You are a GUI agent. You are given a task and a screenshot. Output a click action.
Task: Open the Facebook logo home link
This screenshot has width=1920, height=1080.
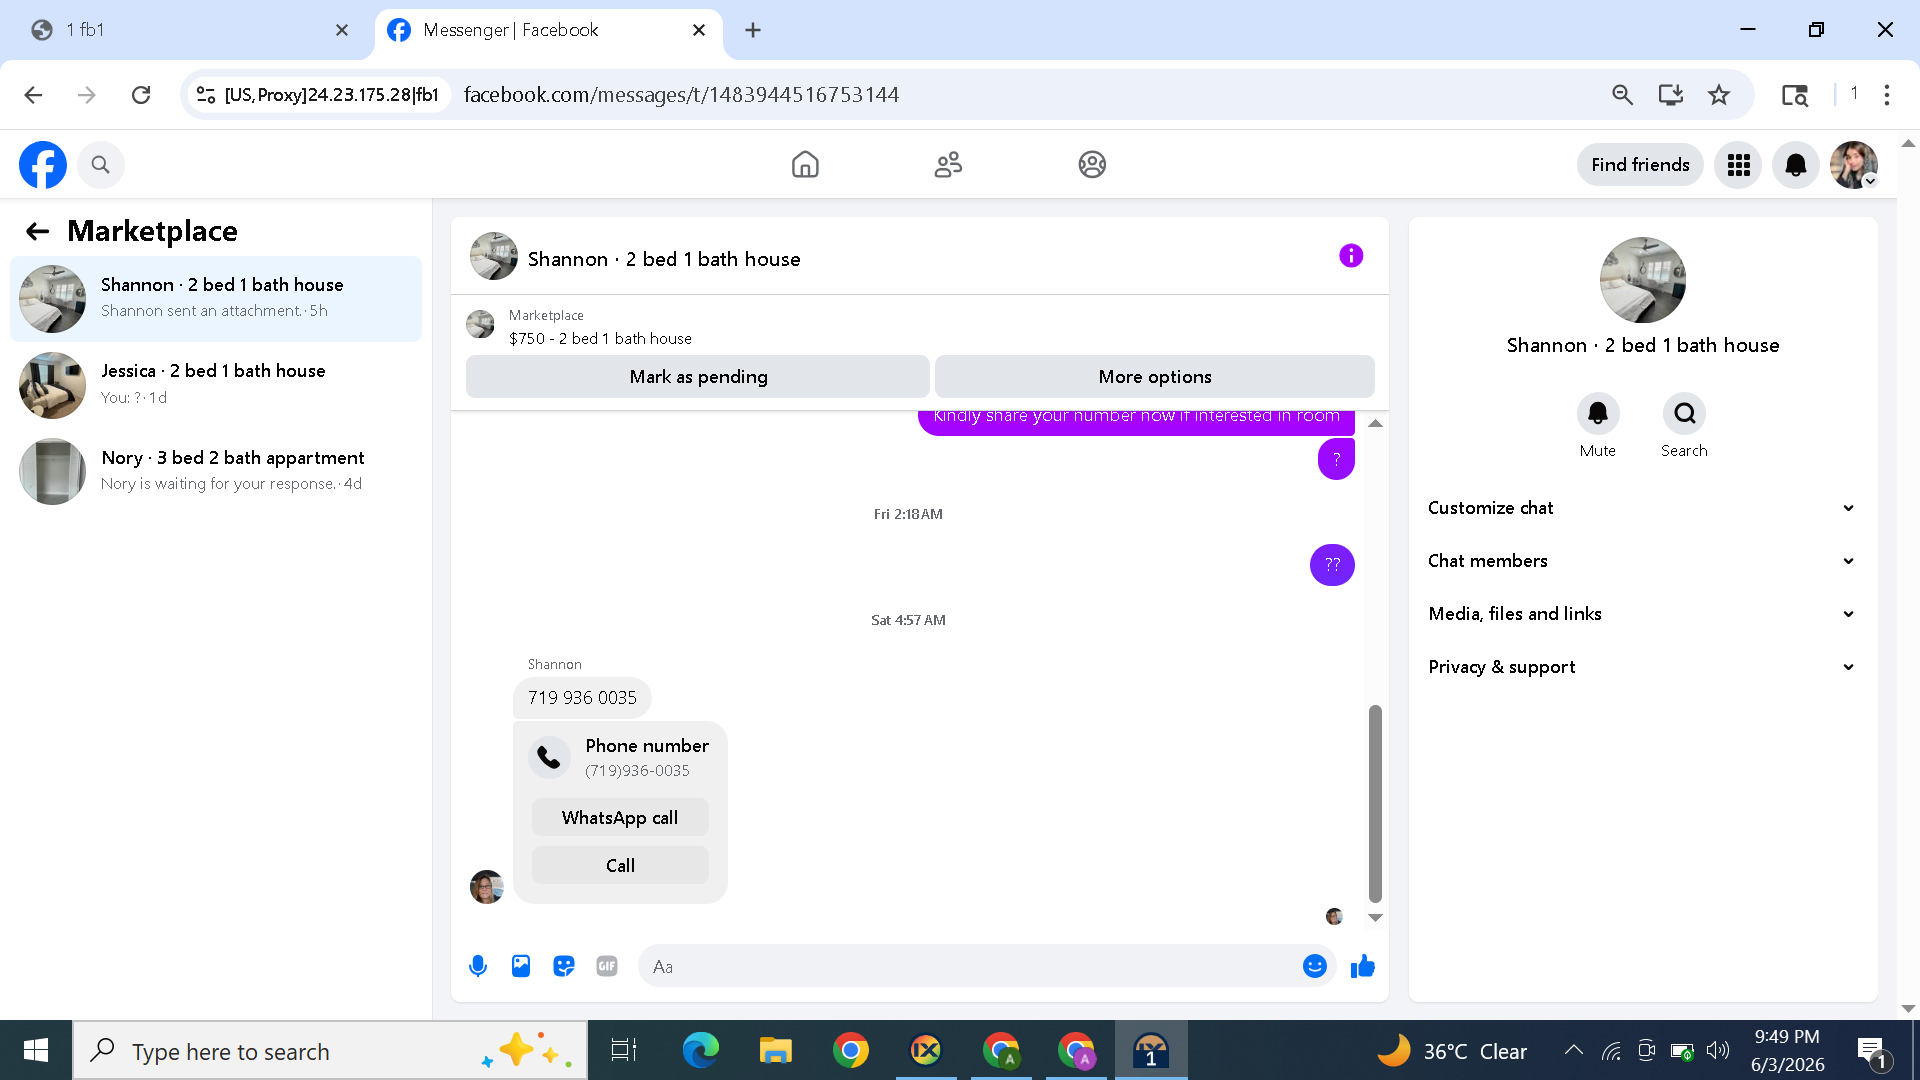pos(43,165)
